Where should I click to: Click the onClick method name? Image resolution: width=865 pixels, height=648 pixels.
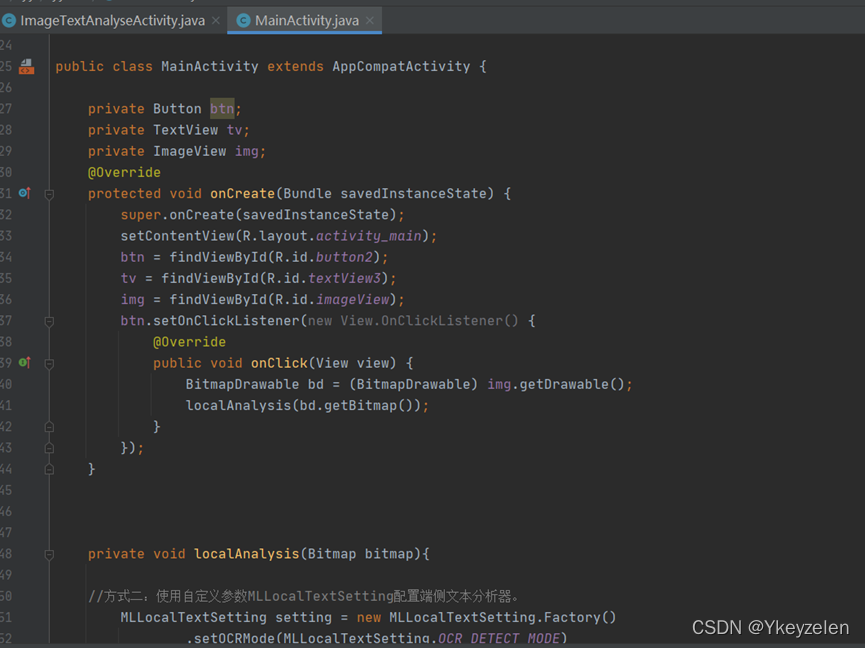(279, 363)
